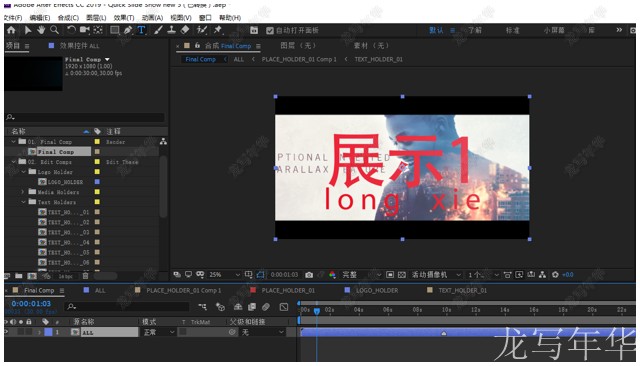Select the Brush tool
This screenshot has height=366, width=640.
(158, 30)
